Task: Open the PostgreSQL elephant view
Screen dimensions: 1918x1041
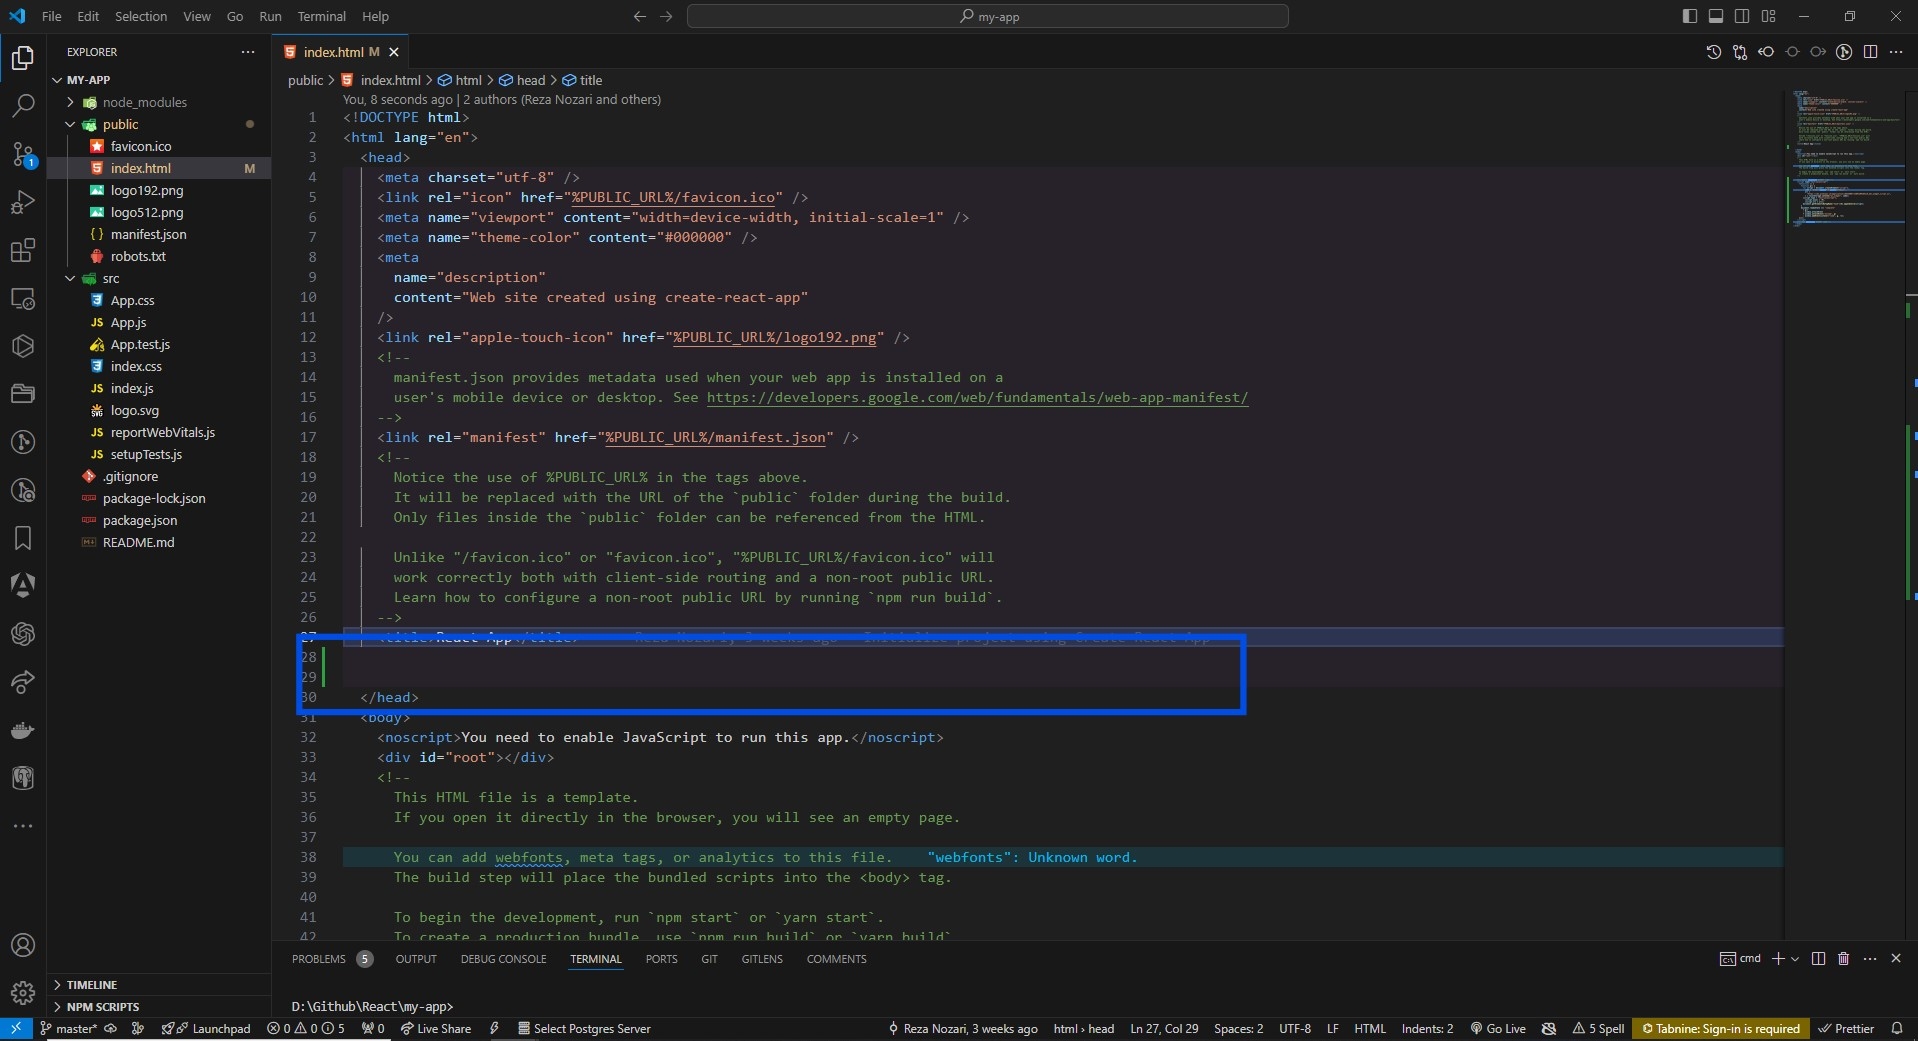Action: pos(23,778)
